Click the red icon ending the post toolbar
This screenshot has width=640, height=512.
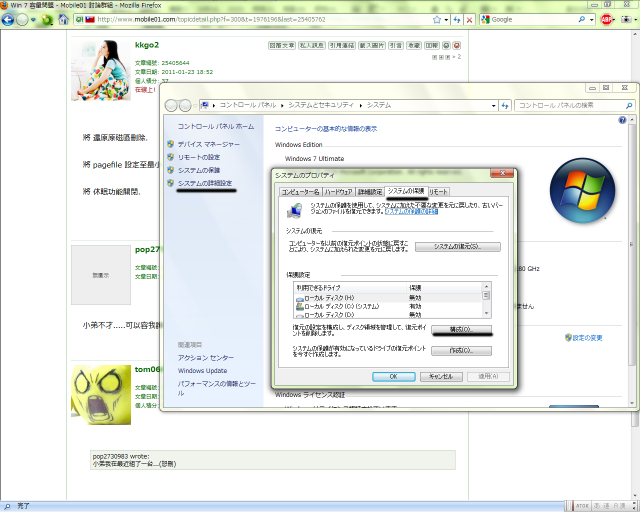(x=457, y=45)
